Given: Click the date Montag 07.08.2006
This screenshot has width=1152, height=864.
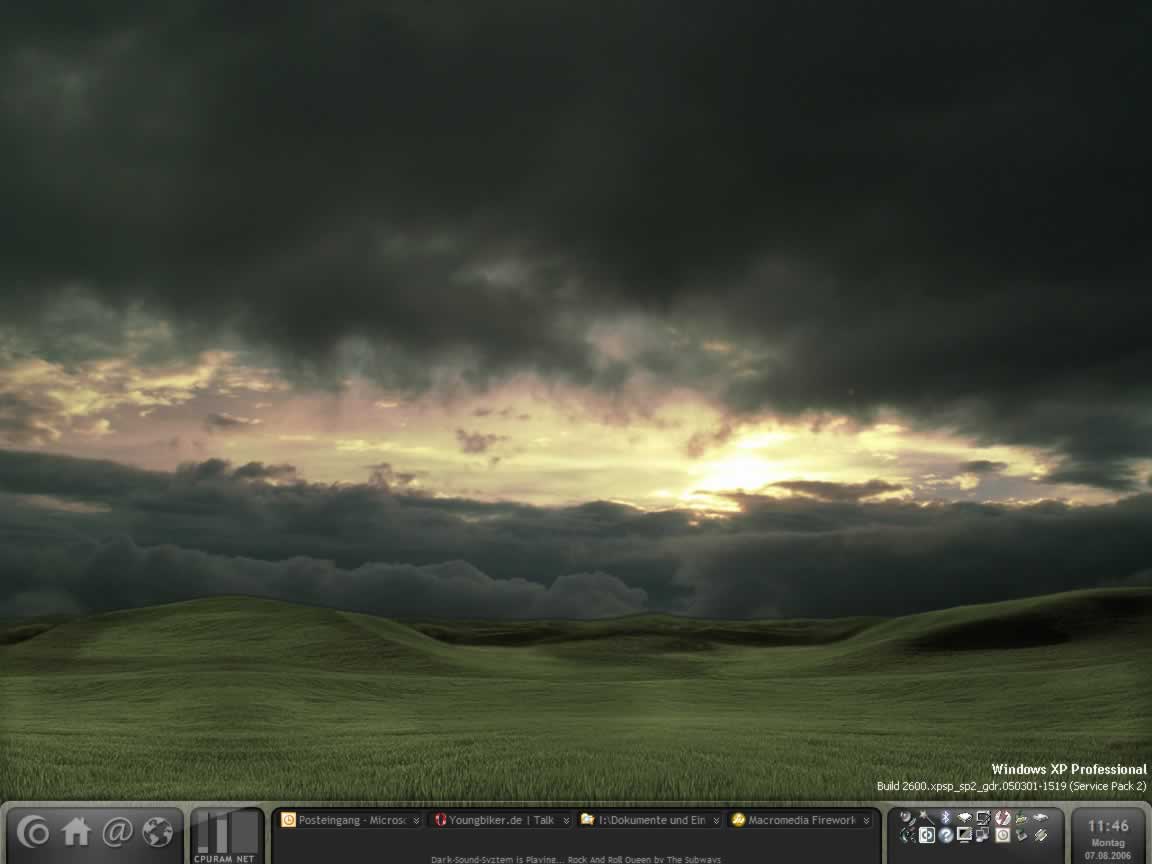Looking at the screenshot, I should pos(1108,849).
